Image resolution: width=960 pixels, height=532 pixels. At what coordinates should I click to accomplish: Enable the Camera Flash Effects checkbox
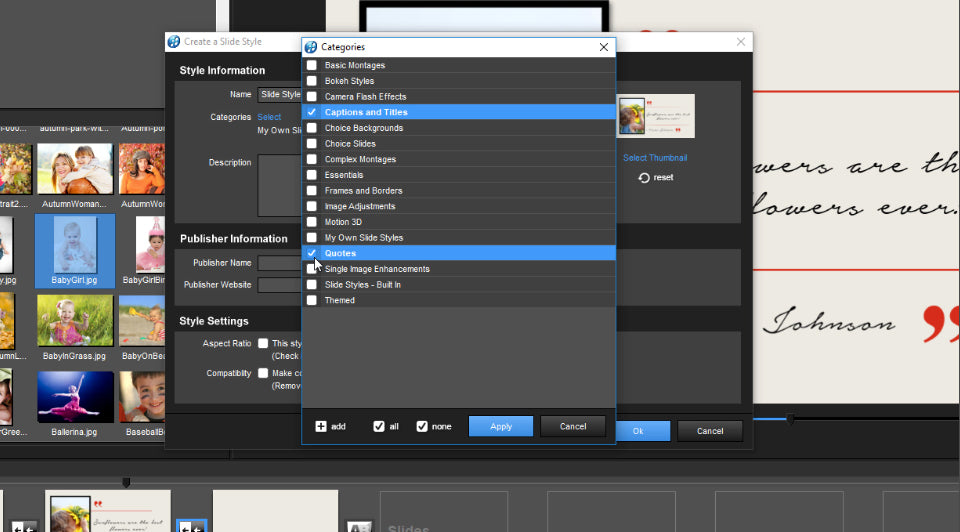[312, 96]
